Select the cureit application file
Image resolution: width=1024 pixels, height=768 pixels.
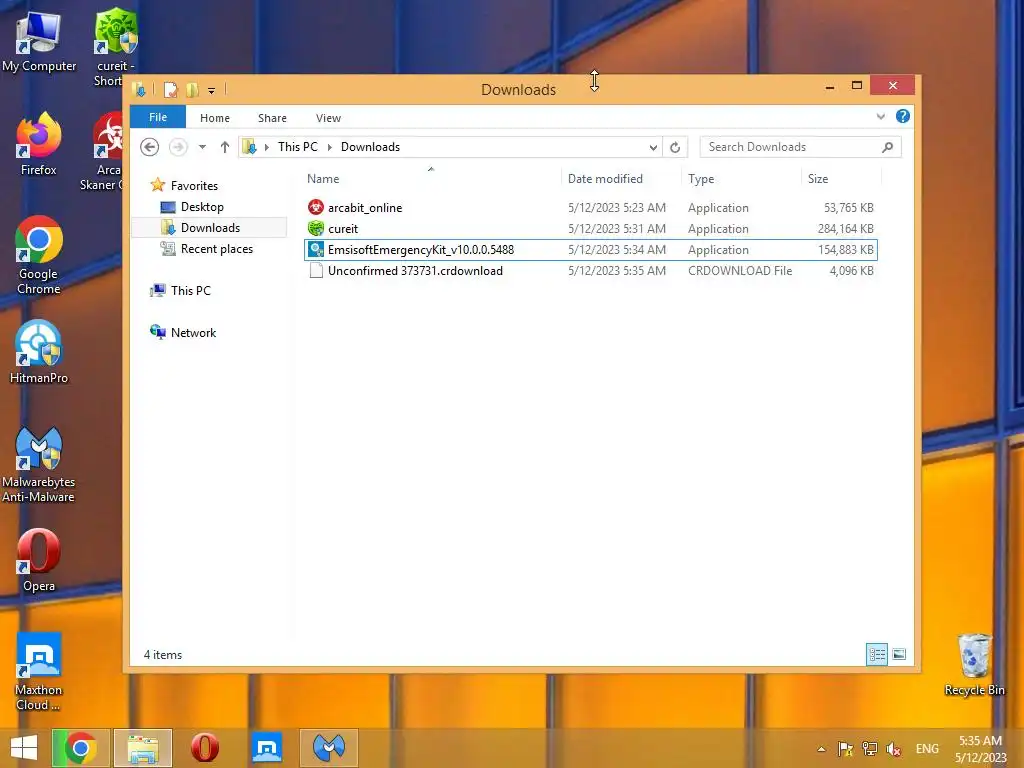pos(590,229)
